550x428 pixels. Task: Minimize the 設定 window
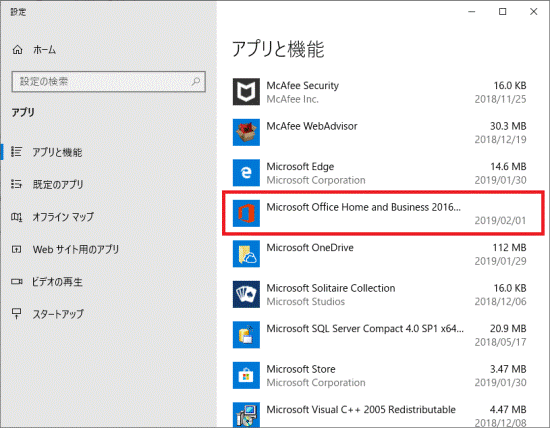pos(472,12)
